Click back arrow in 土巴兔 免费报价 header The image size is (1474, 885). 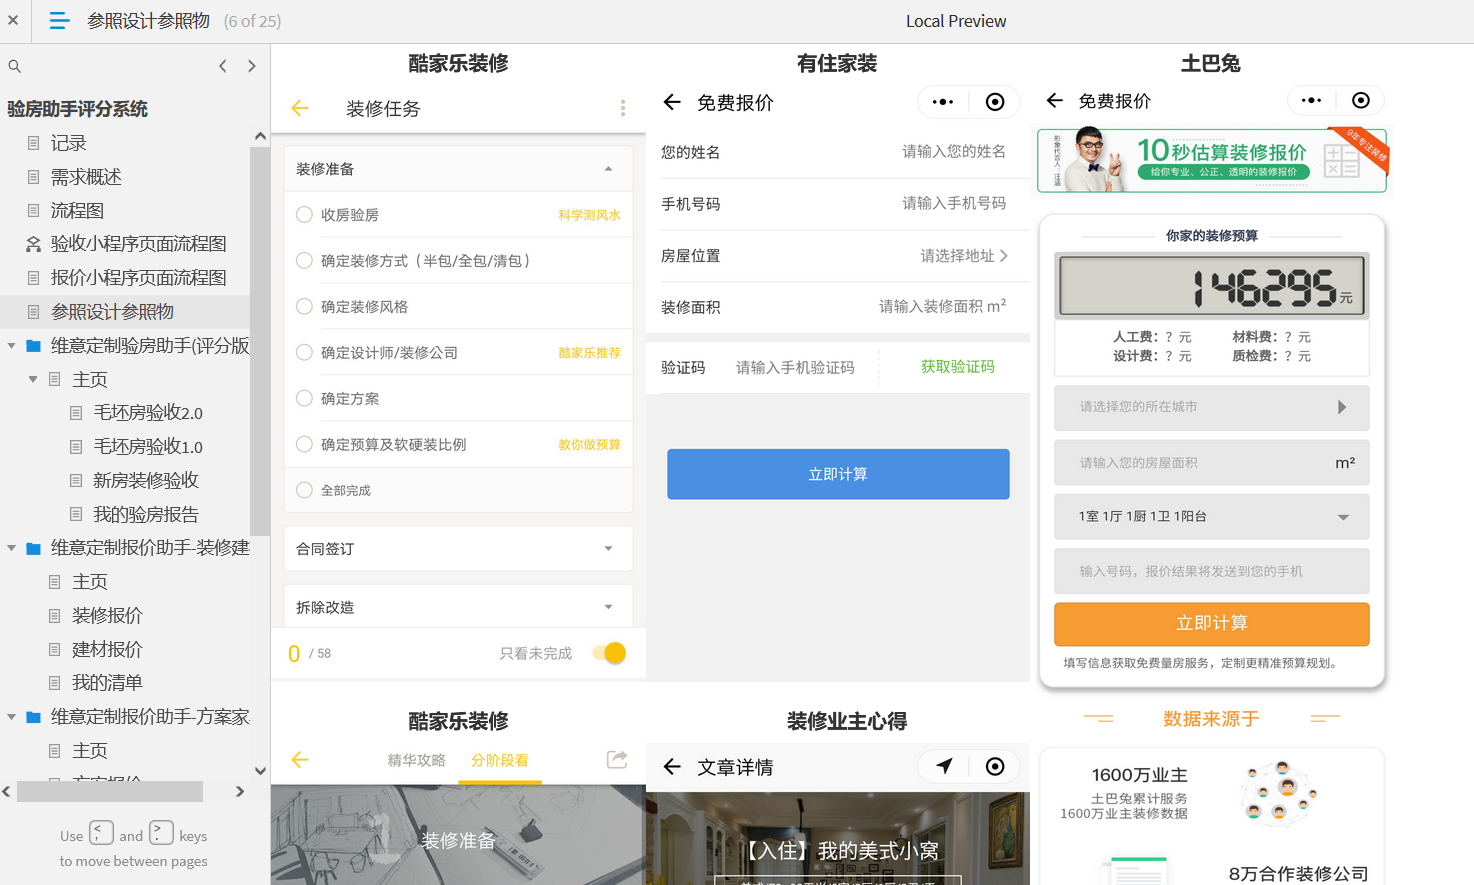coord(1054,100)
